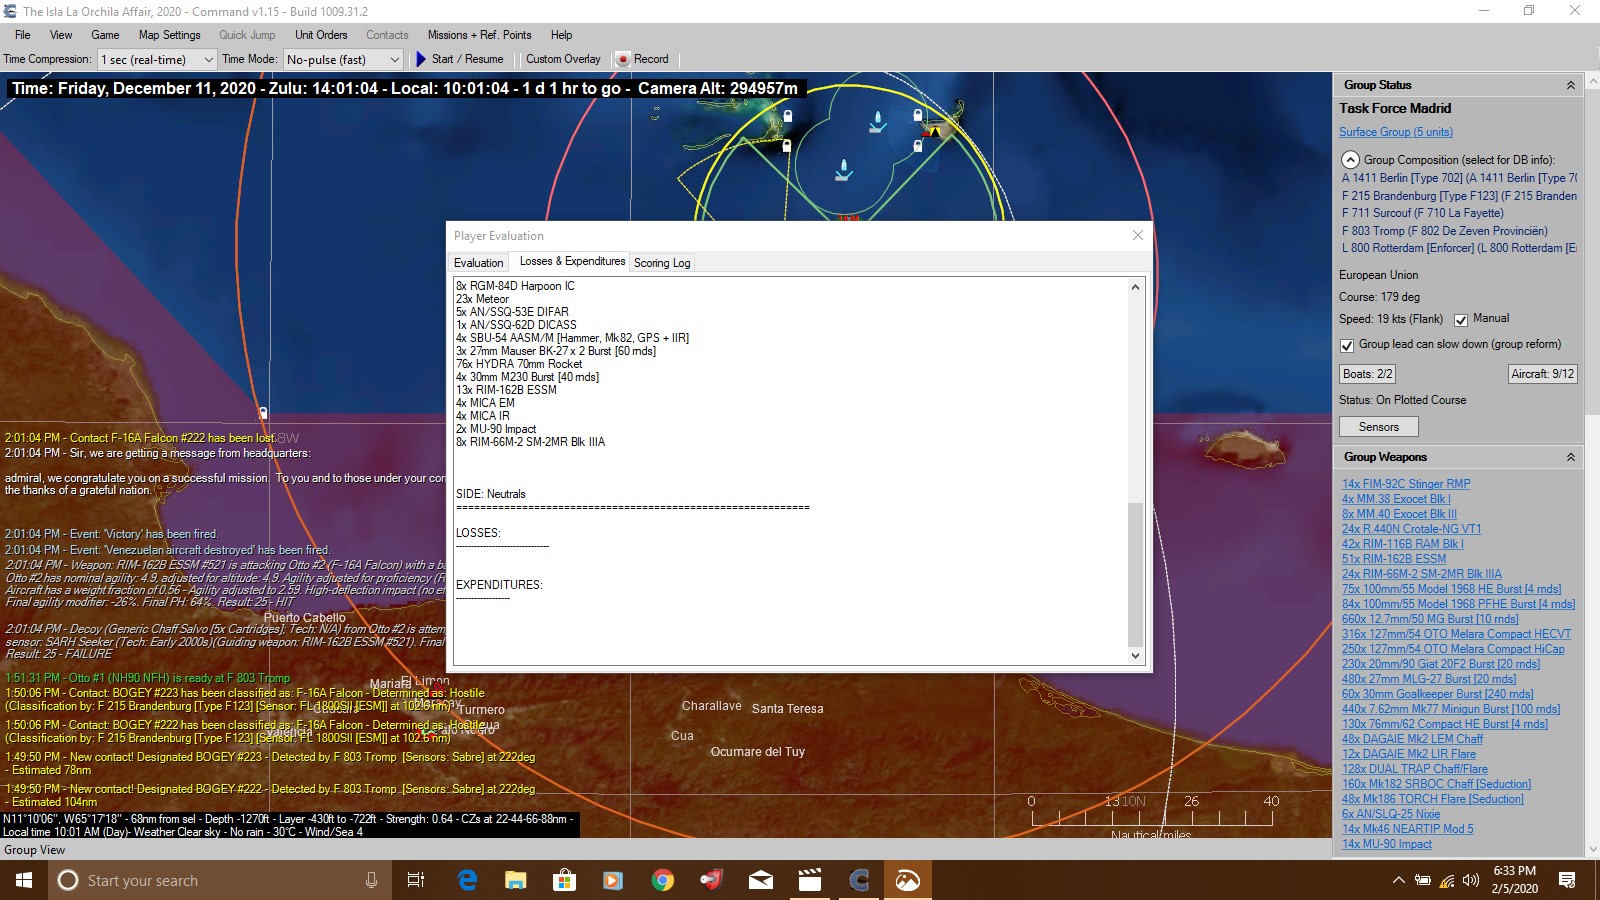1600x900 pixels.
Task: Open the Time Compression dropdown
Action: tap(157, 60)
